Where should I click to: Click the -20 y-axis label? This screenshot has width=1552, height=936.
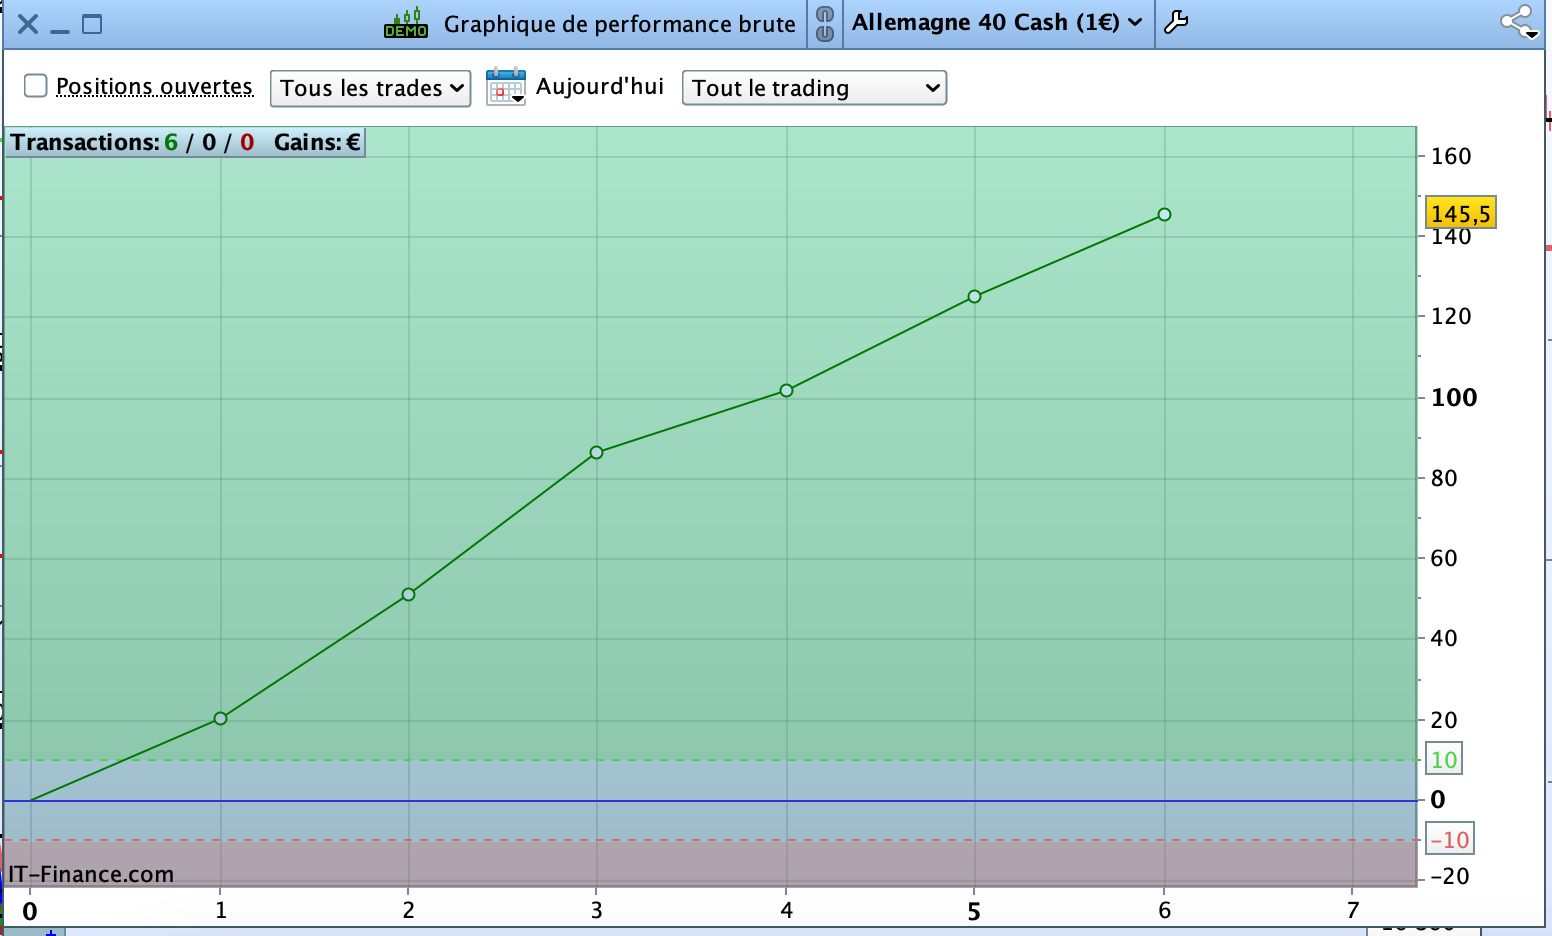coord(1450,876)
